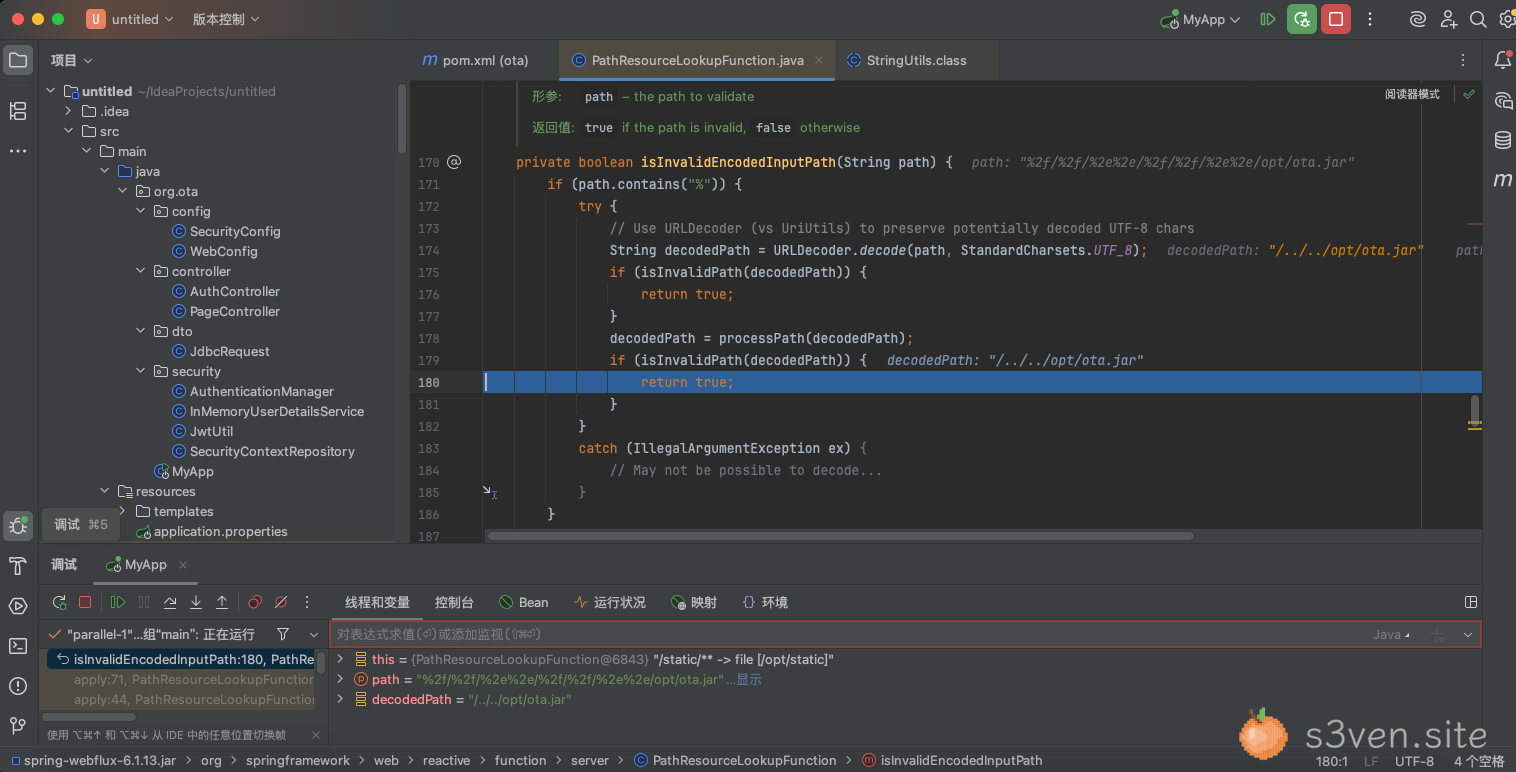Open the Services tool window
Viewport: 1516px width, 772px height.
[18, 606]
